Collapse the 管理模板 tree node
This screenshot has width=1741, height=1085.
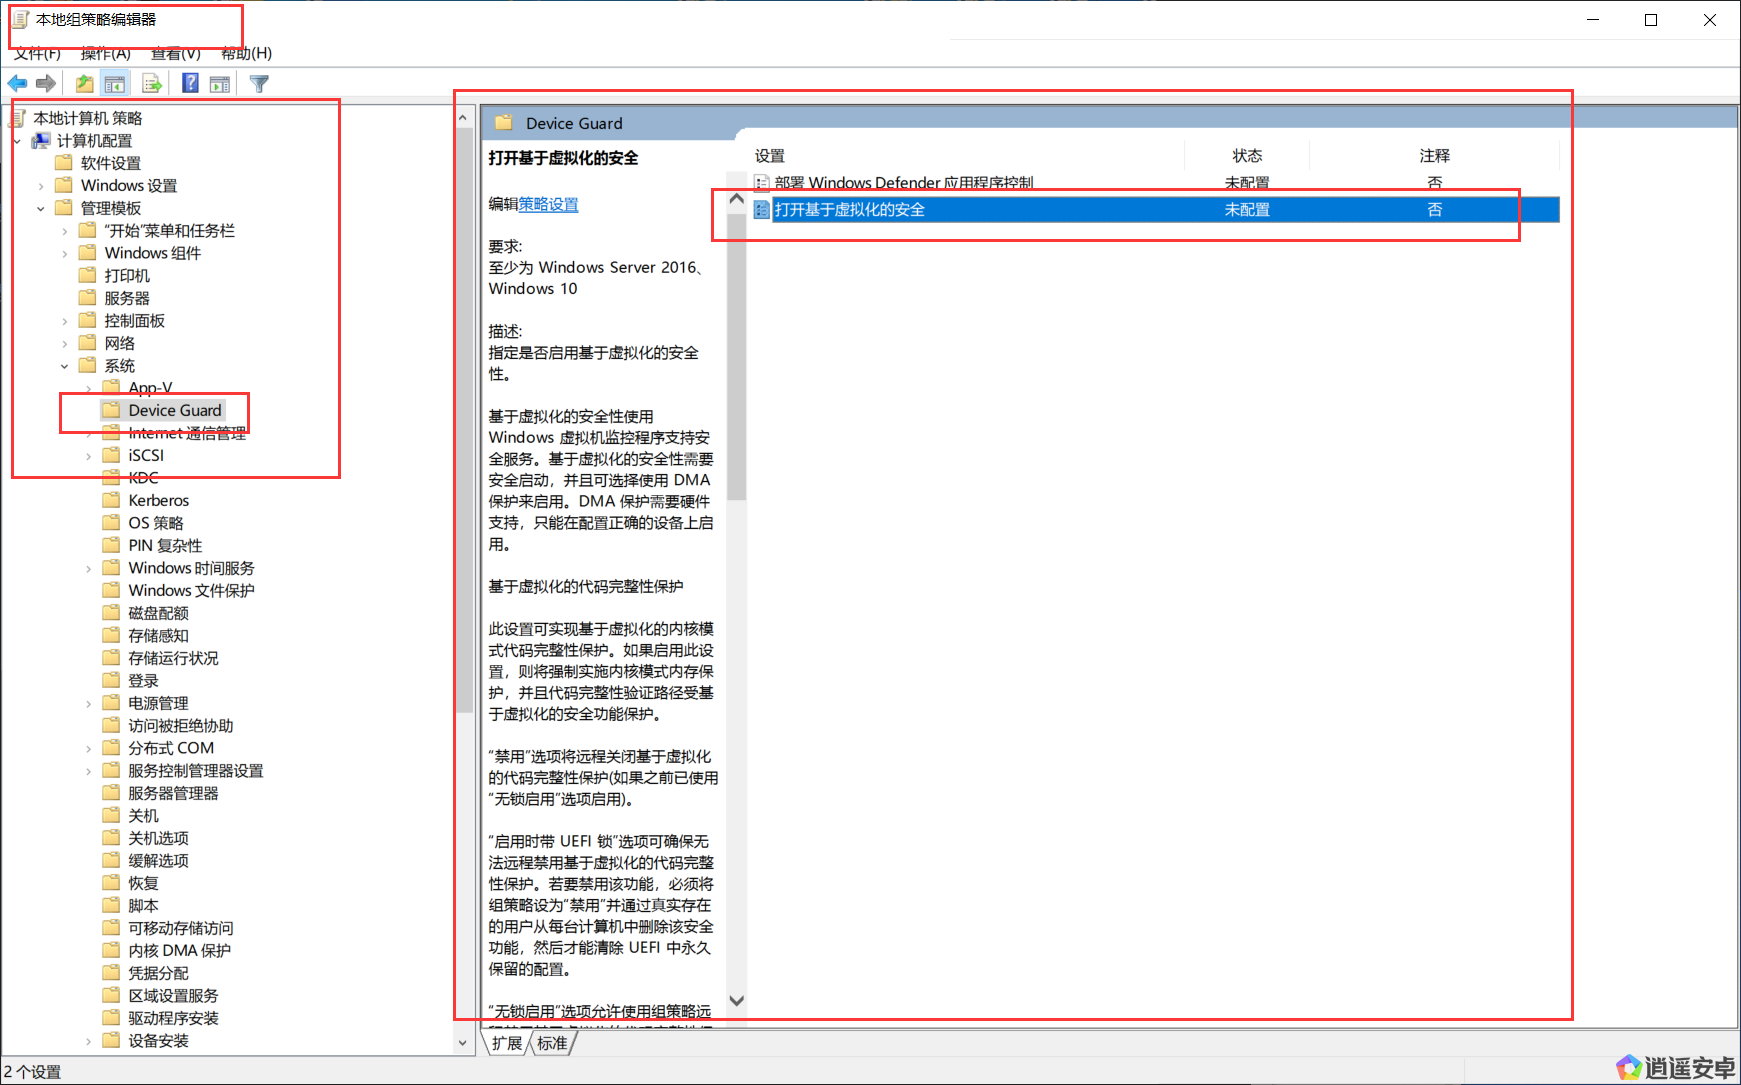tap(41, 208)
